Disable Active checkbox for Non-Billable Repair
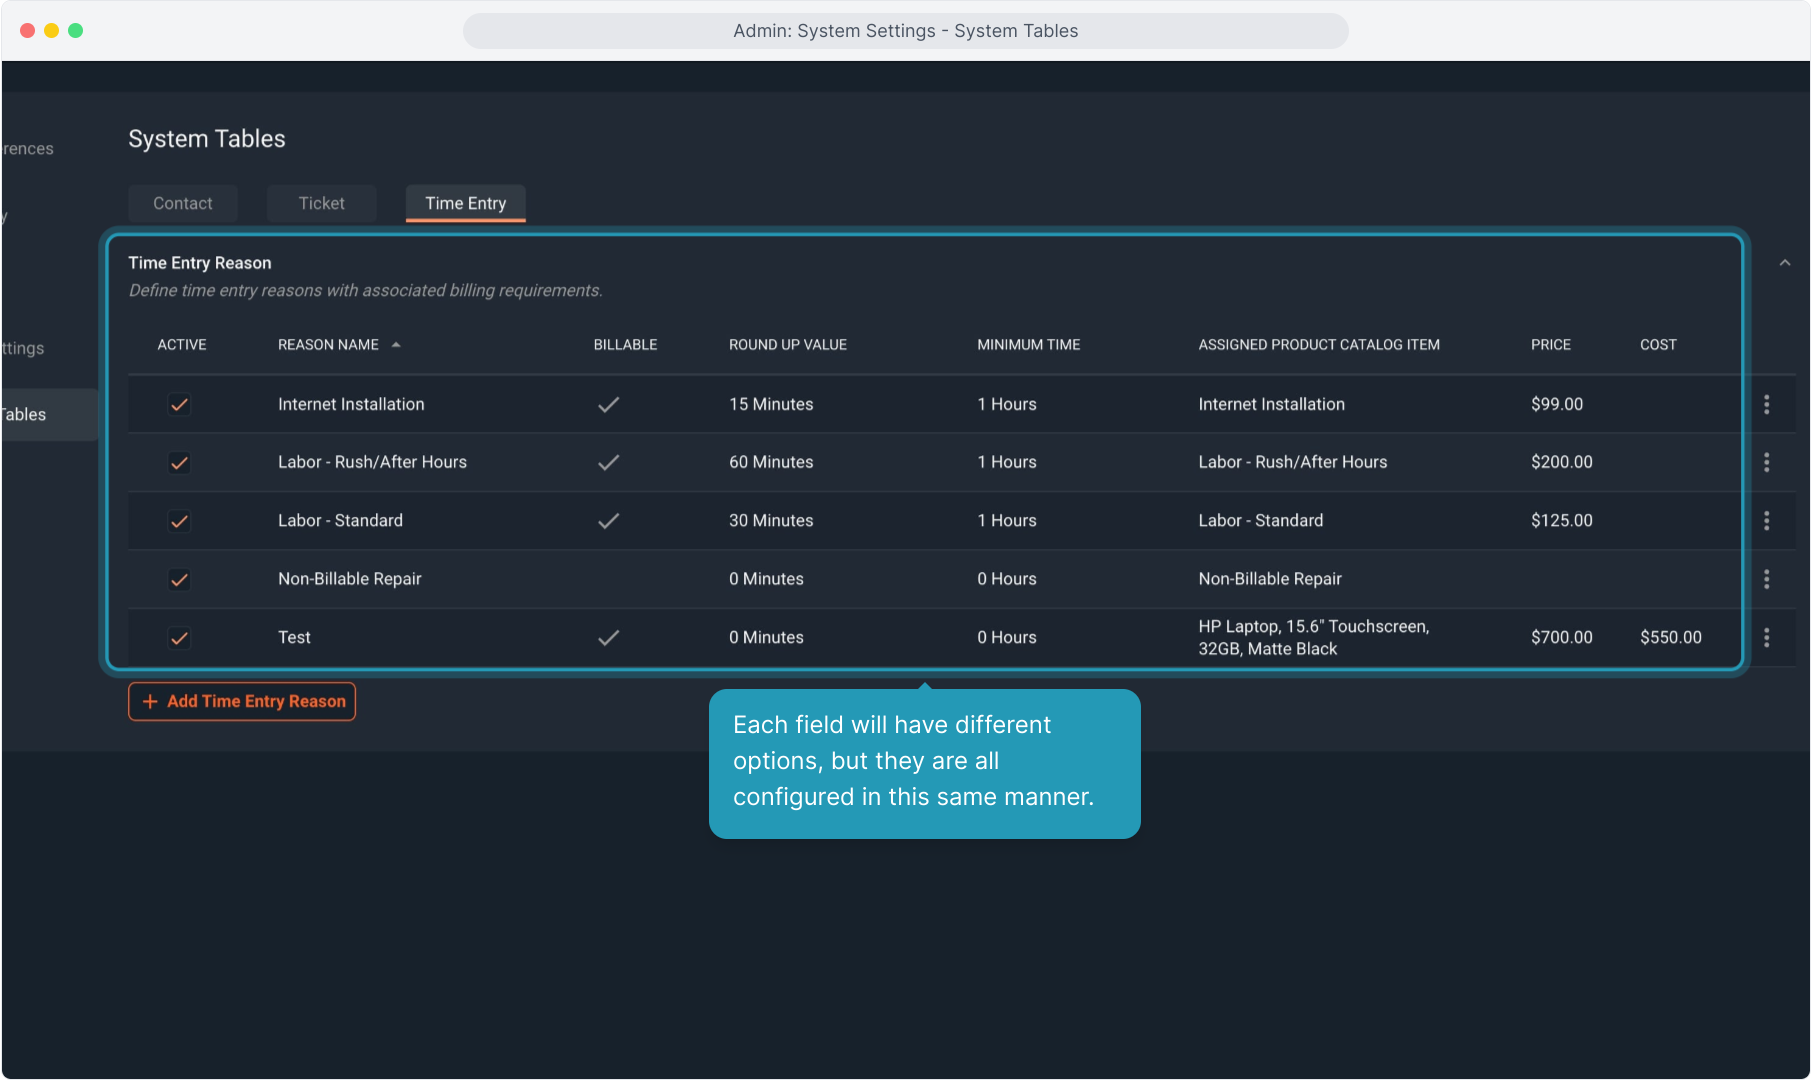Image resolution: width=1812 pixels, height=1080 pixels. (x=179, y=580)
